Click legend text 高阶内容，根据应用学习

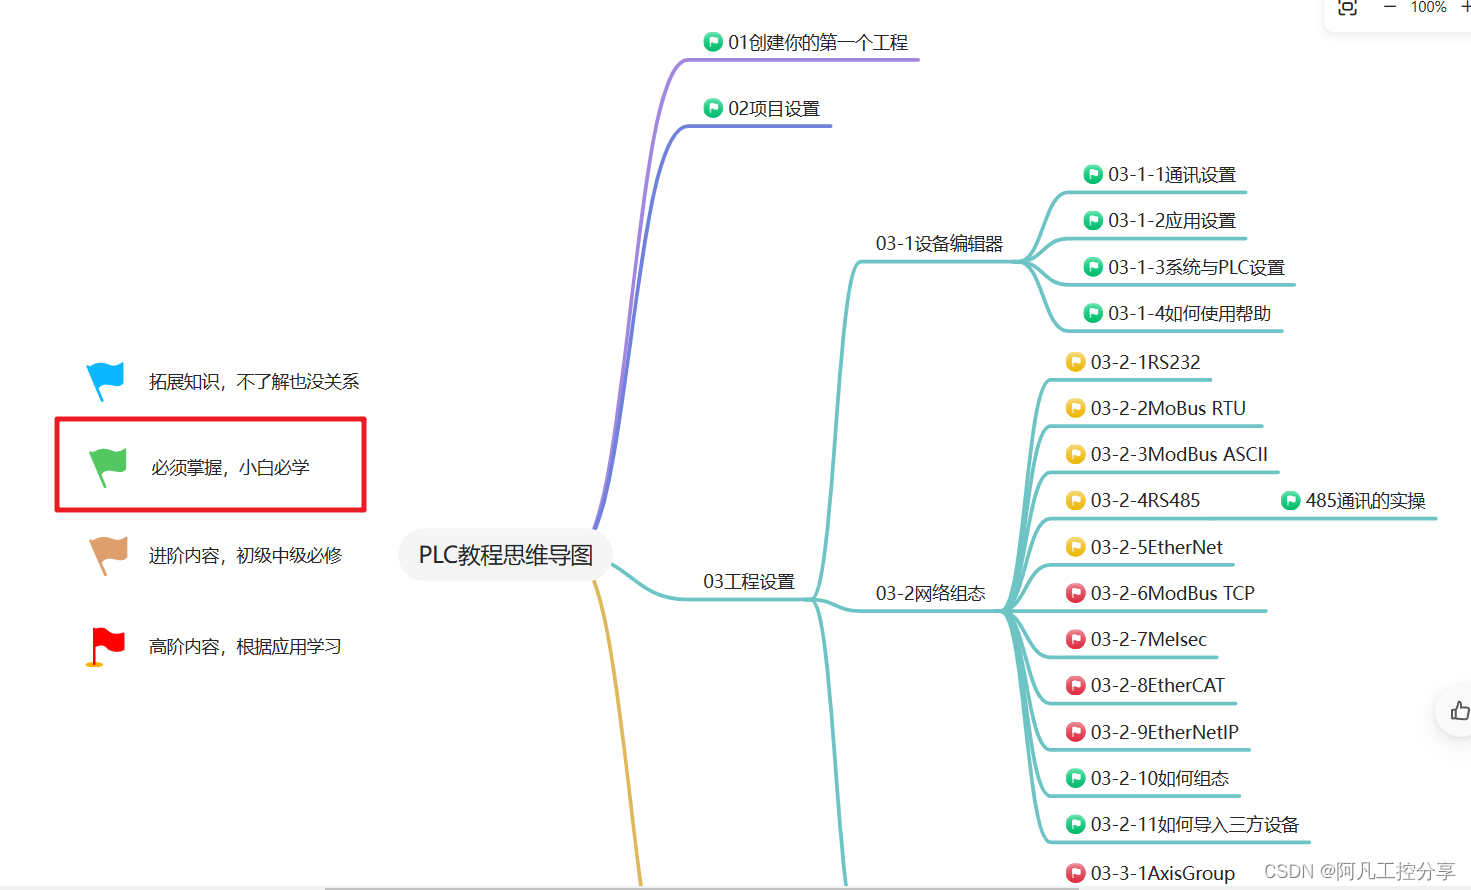tap(245, 646)
